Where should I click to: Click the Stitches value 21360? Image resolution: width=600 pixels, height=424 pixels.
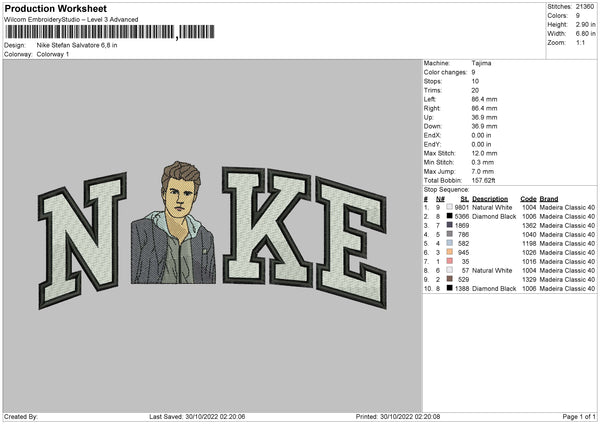pos(585,7)
